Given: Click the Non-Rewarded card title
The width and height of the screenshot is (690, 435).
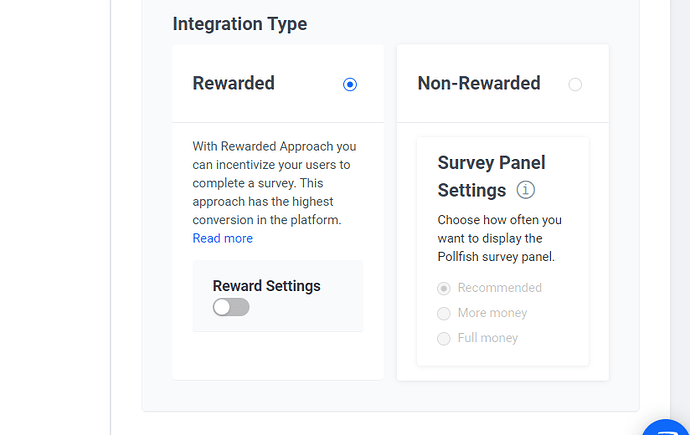Looking at the screenshot, I should [478, 83].
